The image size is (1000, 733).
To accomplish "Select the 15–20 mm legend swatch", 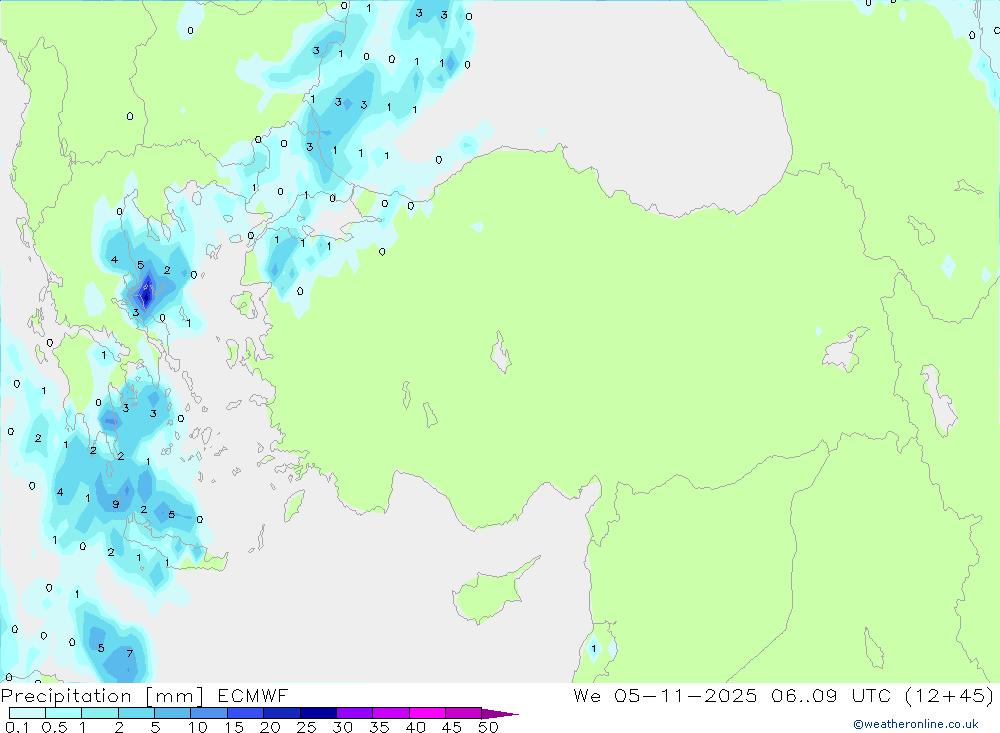I will [x=246, y=713].
